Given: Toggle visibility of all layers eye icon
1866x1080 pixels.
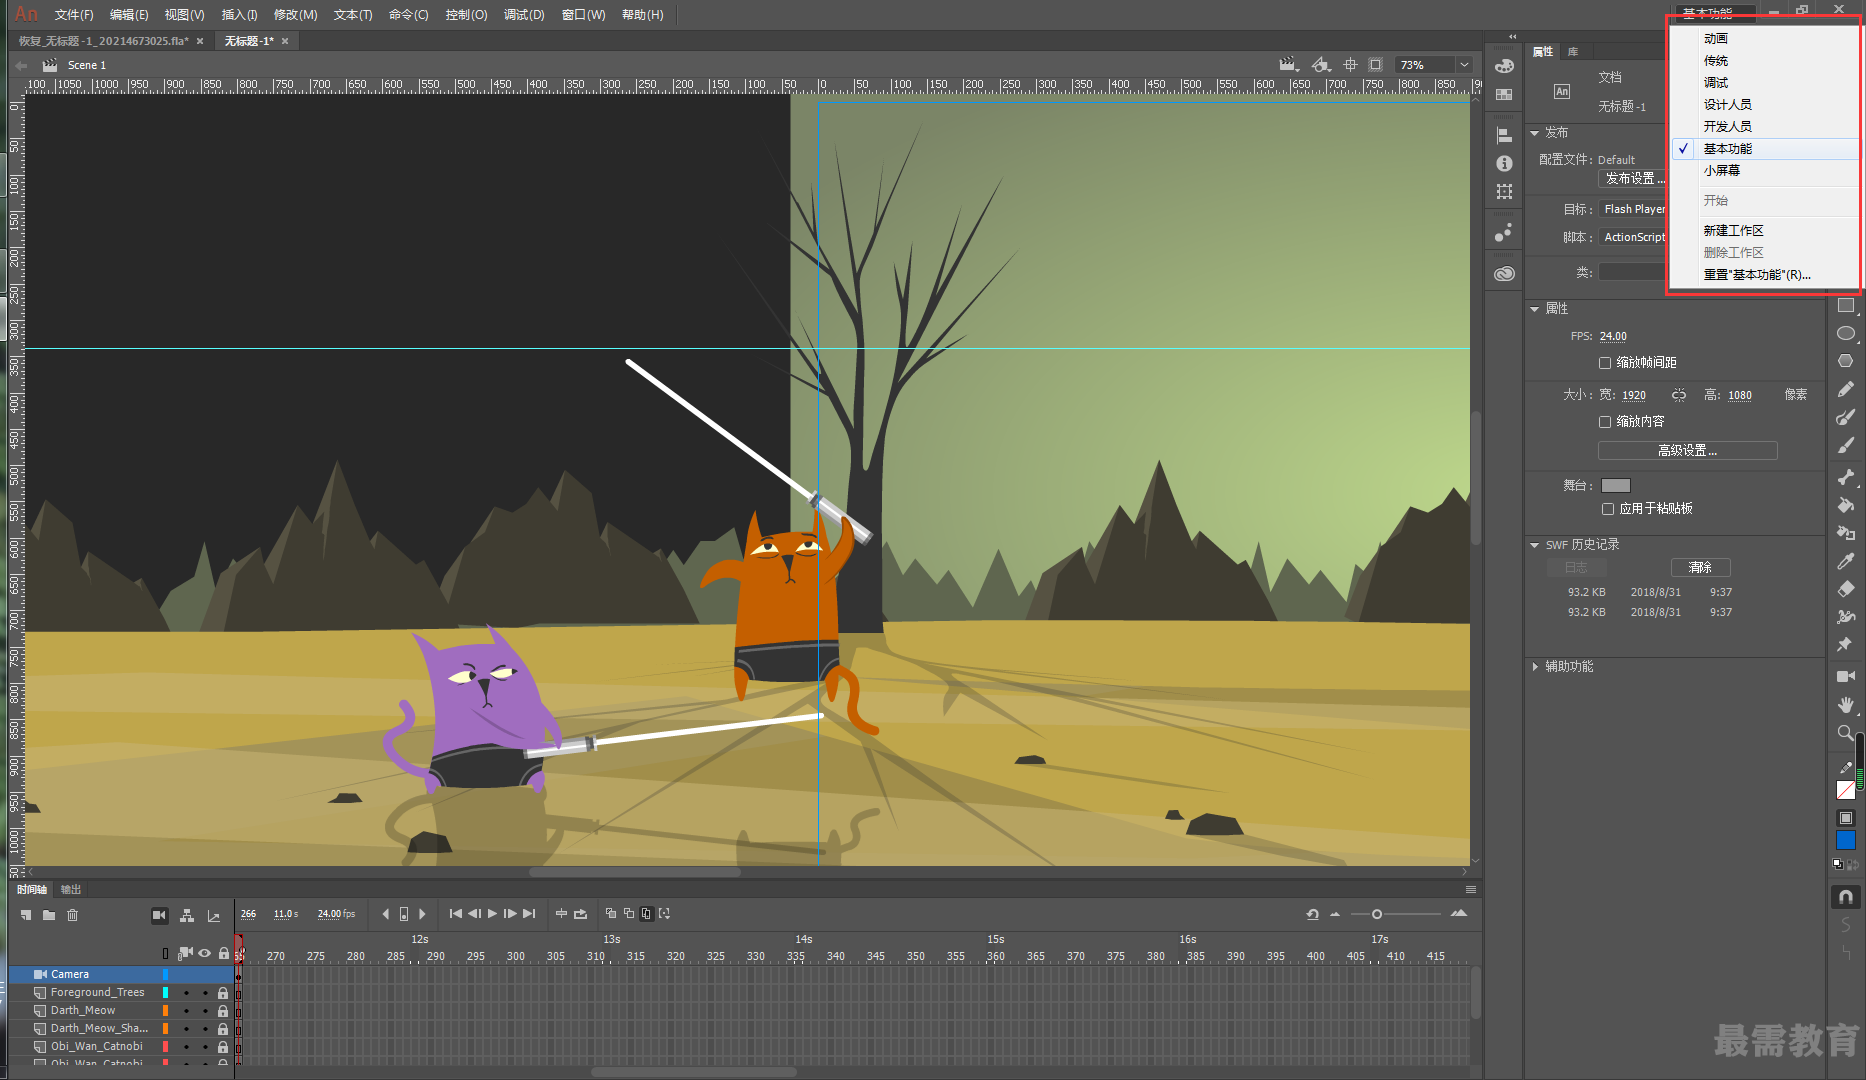Looking at the screenshot, I should (x=205, y=953).
